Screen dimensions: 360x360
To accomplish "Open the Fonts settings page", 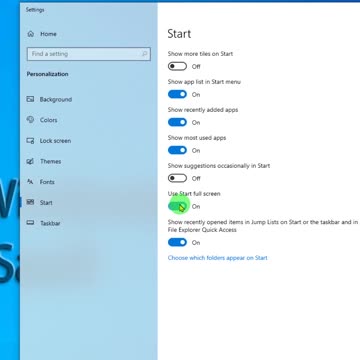I will click(47, 182).
